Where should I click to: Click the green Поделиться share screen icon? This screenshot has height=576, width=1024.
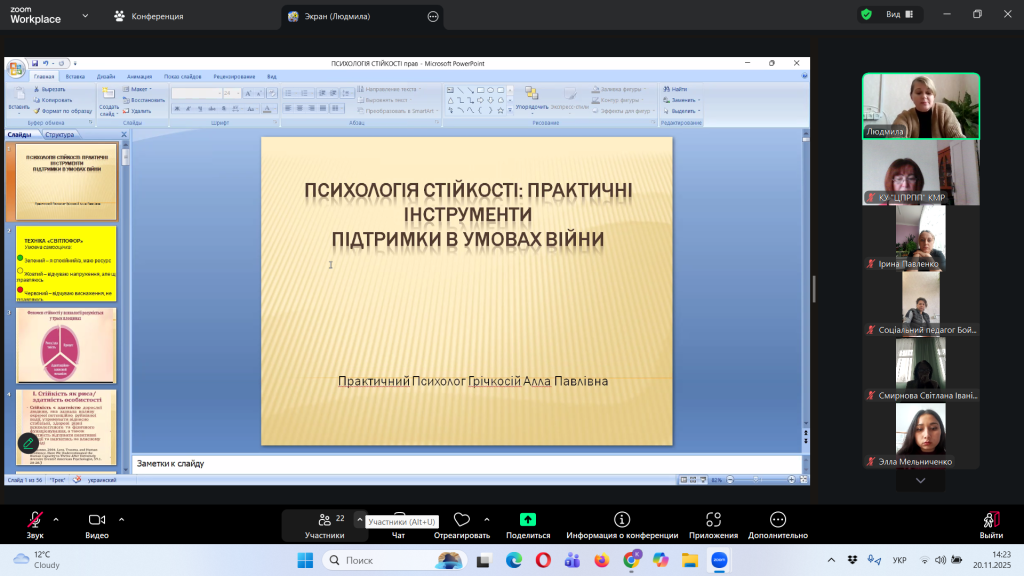pyautogui.click(x=527, y=519)
